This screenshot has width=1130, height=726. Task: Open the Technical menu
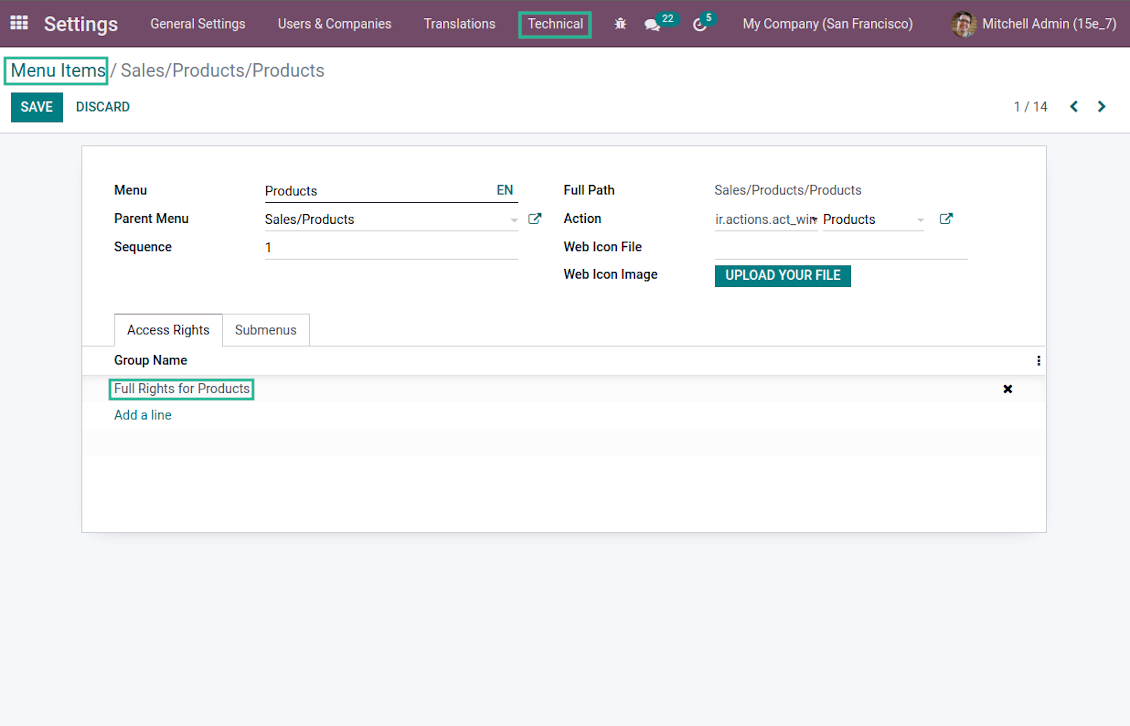click(x=555, y=24)
